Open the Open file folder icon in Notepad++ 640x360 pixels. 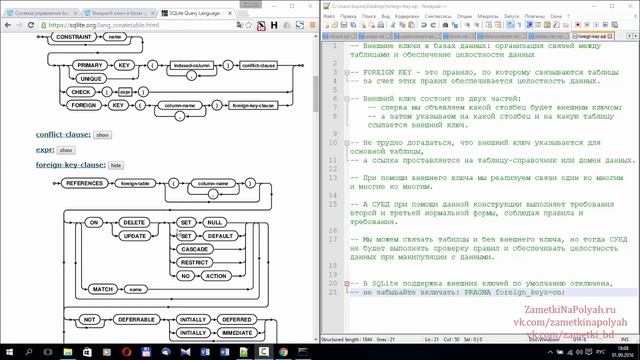pyautogui.click(x=335, y=25)
